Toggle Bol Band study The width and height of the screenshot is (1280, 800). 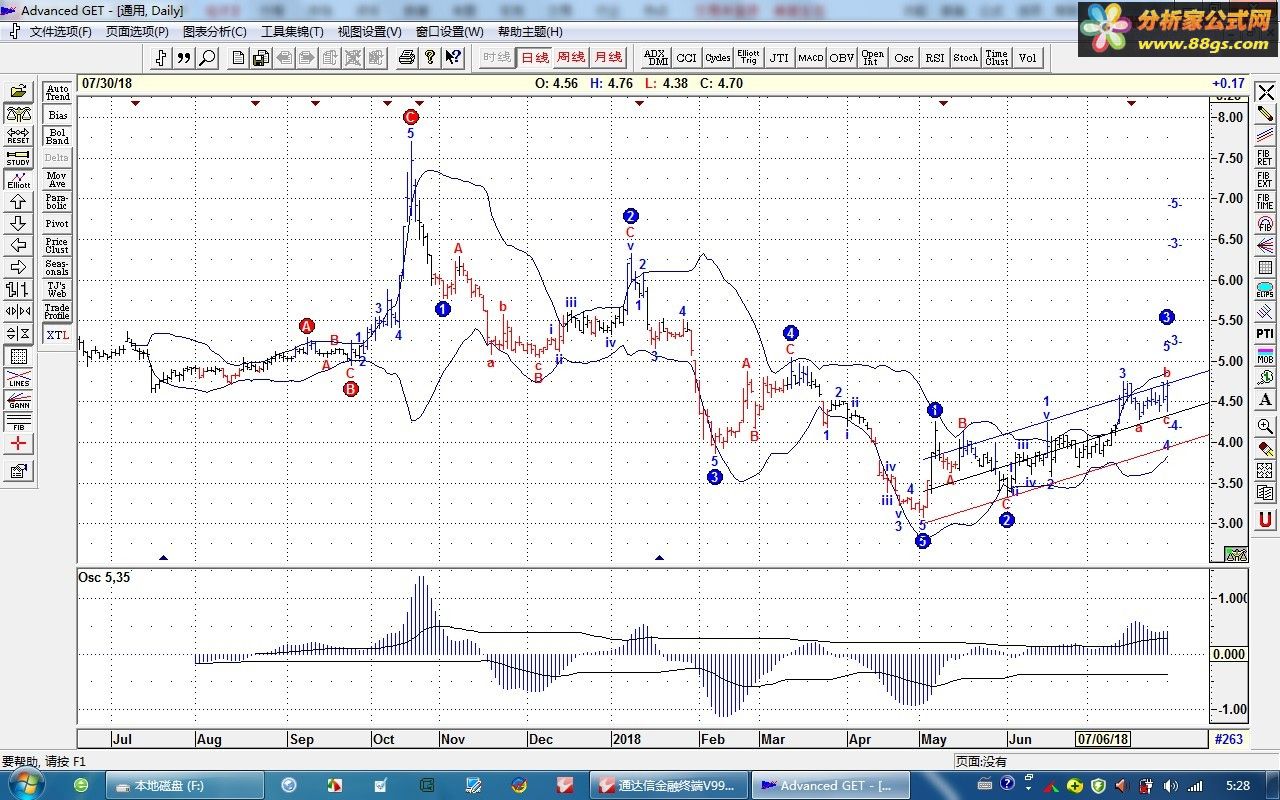(x=57, y=136)
